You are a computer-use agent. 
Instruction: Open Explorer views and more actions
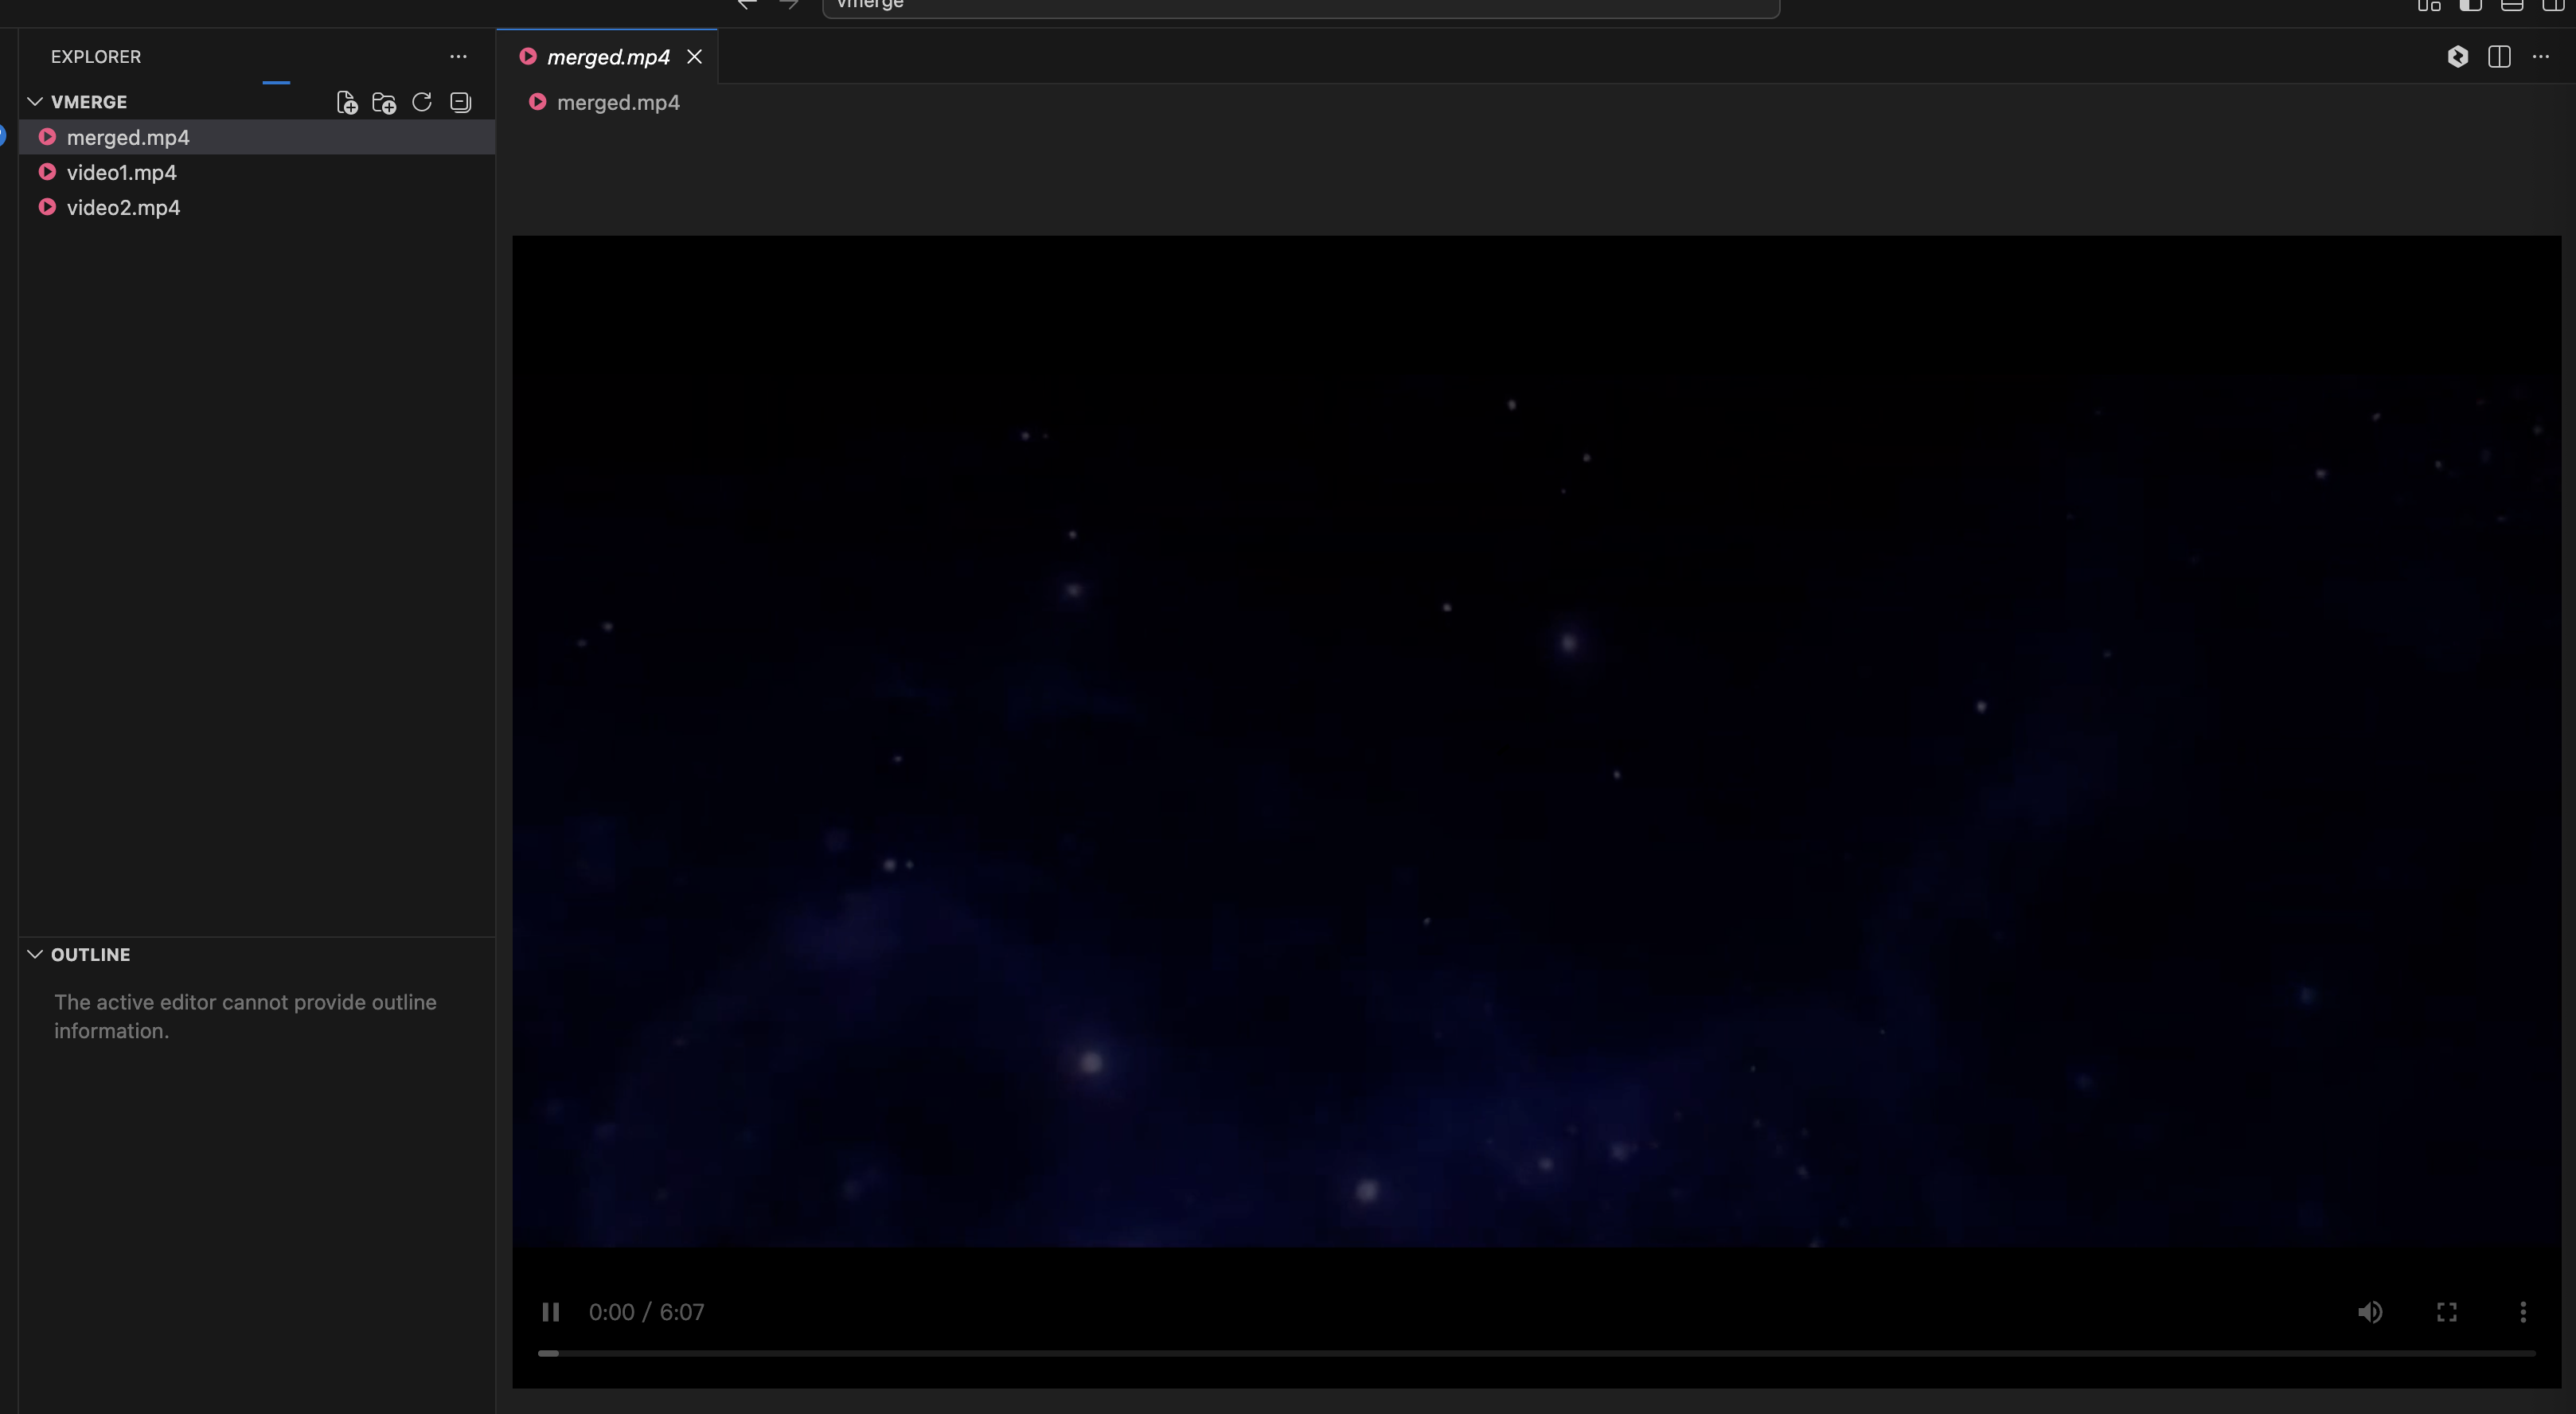click(458, 56)
